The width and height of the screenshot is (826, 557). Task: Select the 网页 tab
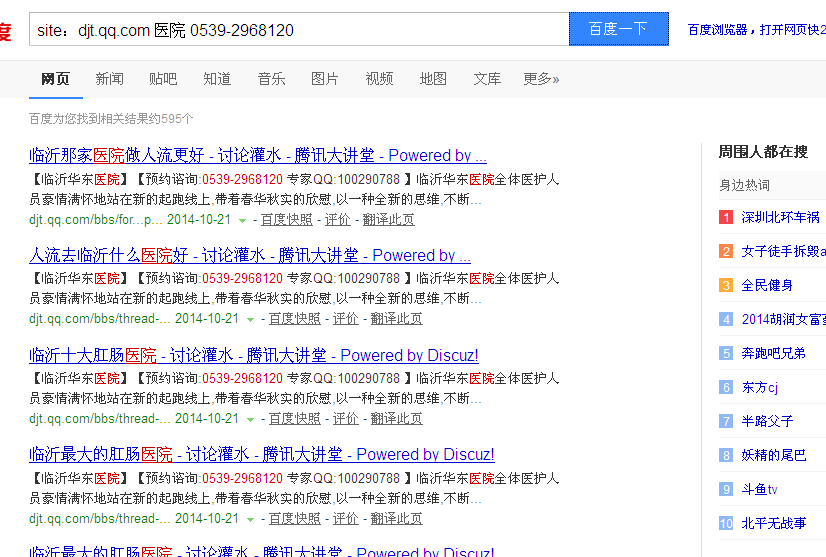click(x=55, y=79)
